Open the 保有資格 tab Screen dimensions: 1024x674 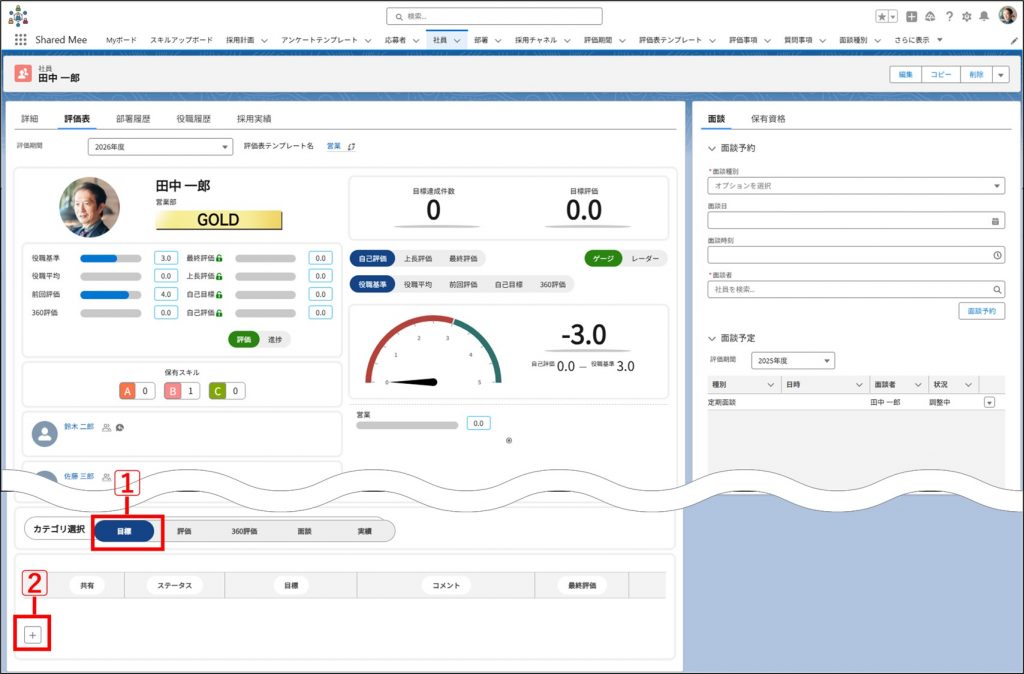(768, 118)
